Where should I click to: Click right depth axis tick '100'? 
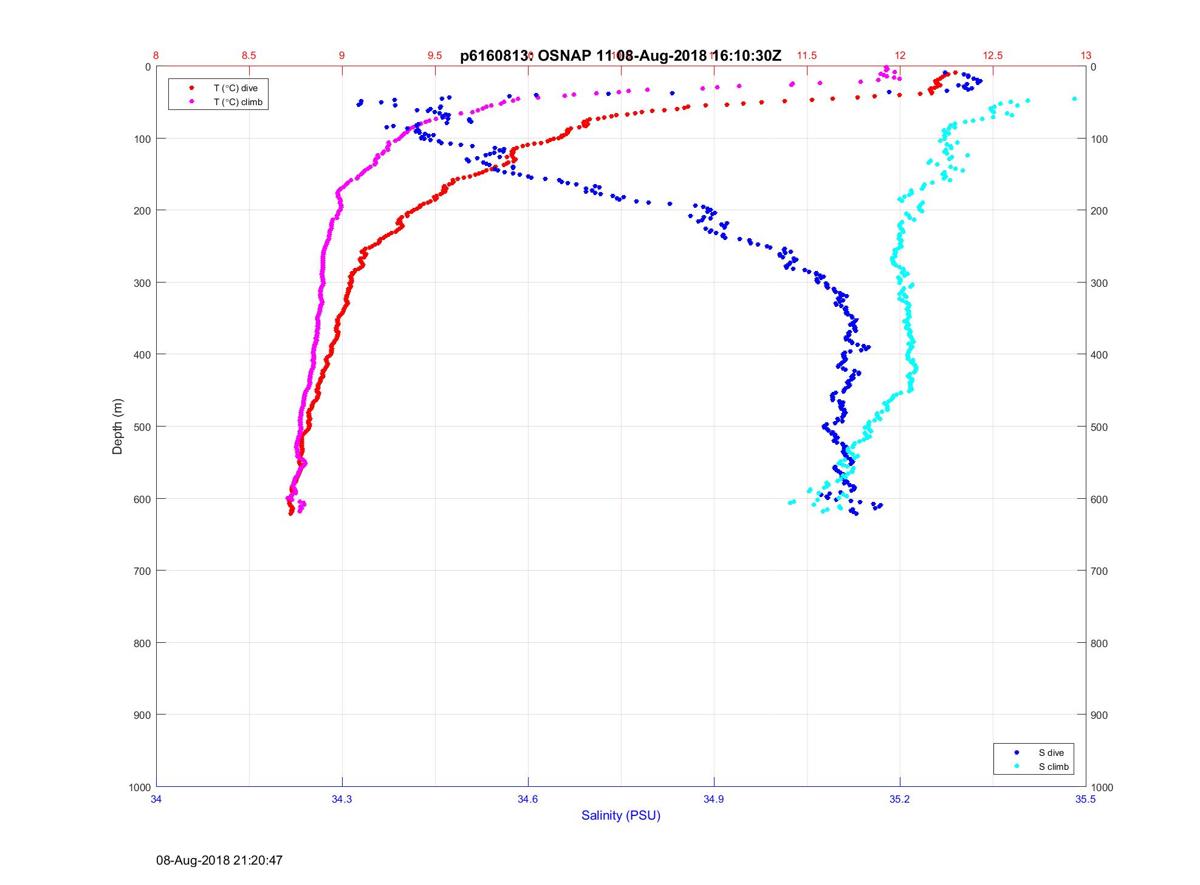[x=1100, y=139]
